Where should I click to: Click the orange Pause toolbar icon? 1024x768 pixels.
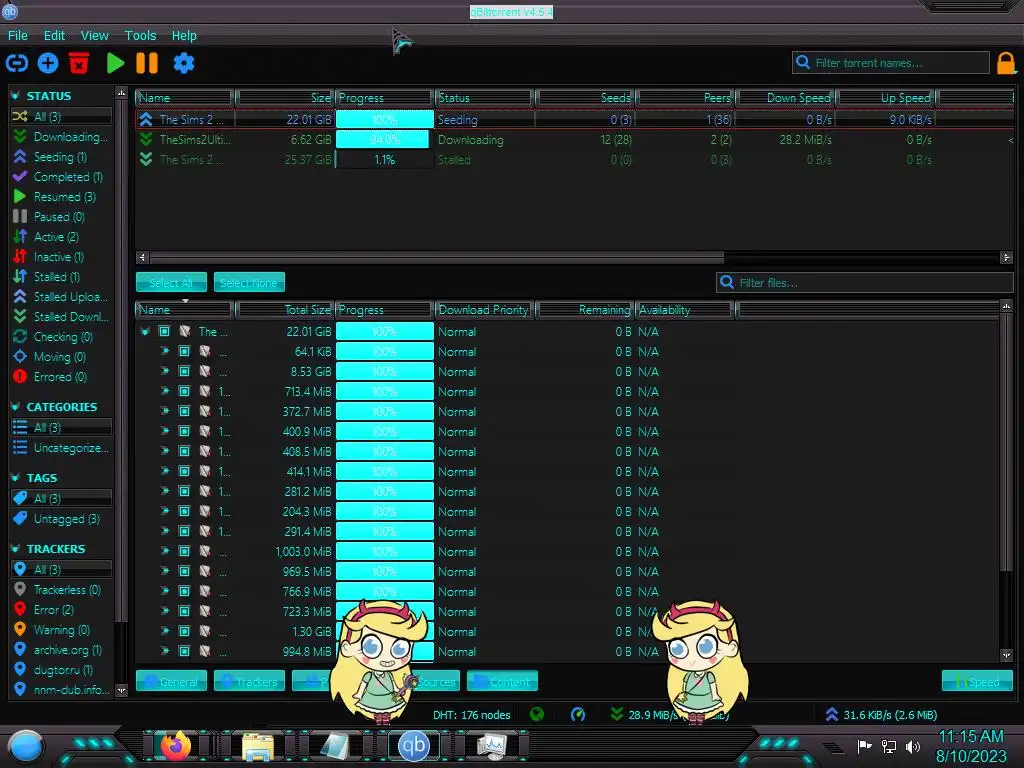(x=147, y=63)
